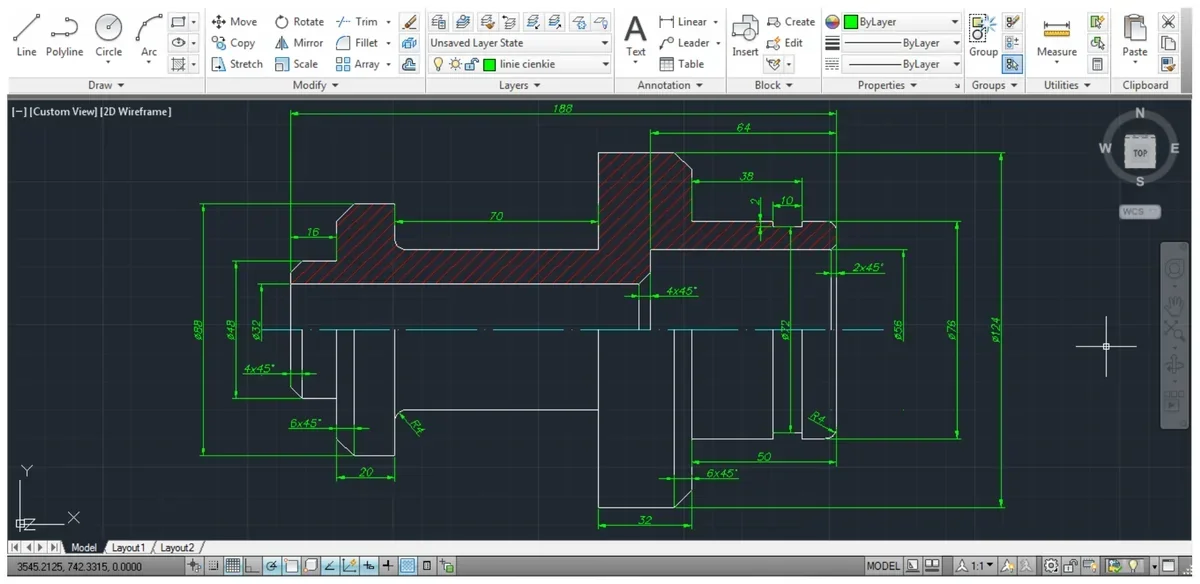Pick the Arc tool
Viewport: 1200px width, 584px height.
pyautogui.click(x=149, y=35)
